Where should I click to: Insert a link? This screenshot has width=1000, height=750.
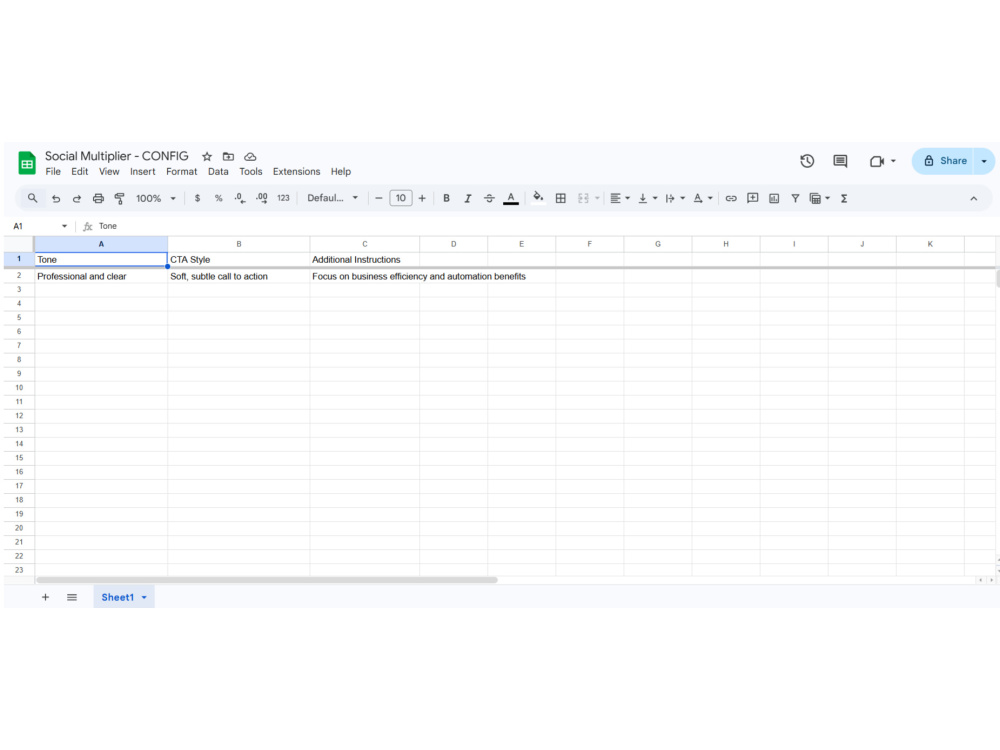pyautogui.click(x=731, y=198)
